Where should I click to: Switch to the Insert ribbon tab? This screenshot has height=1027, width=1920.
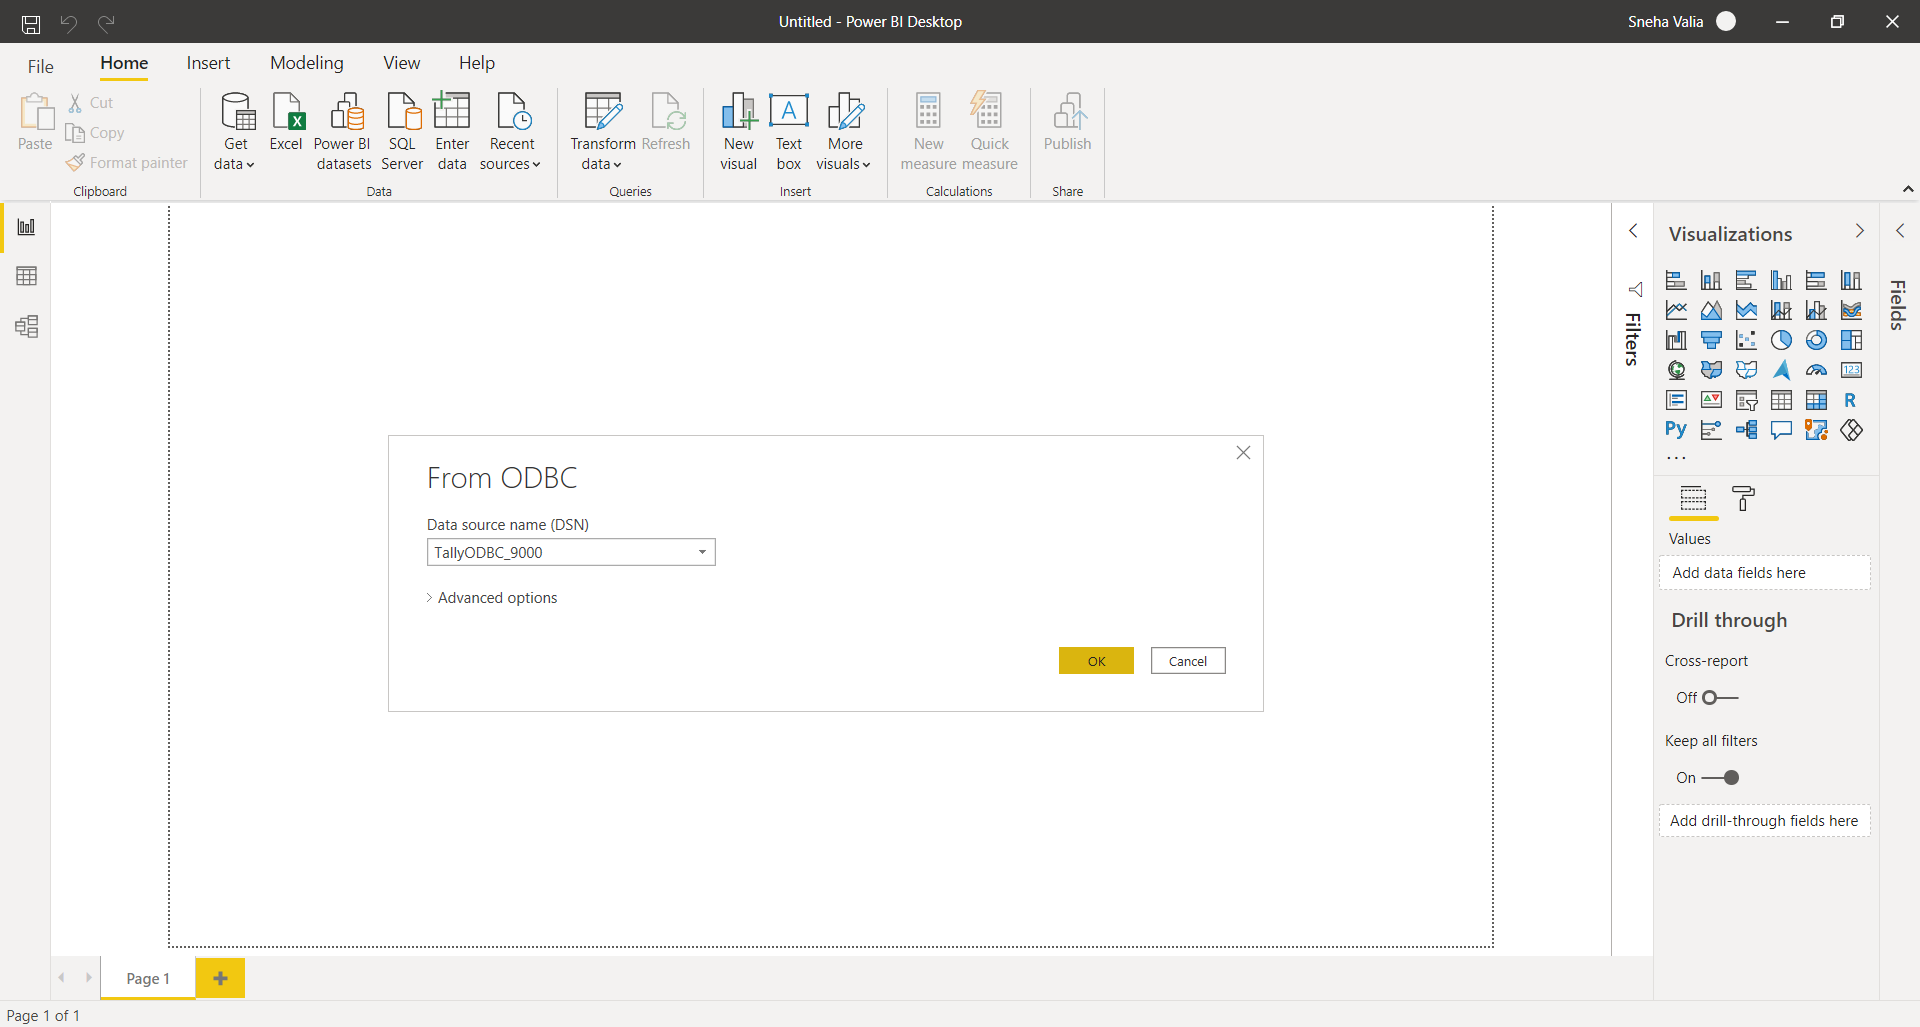click(x=208, y=63)
